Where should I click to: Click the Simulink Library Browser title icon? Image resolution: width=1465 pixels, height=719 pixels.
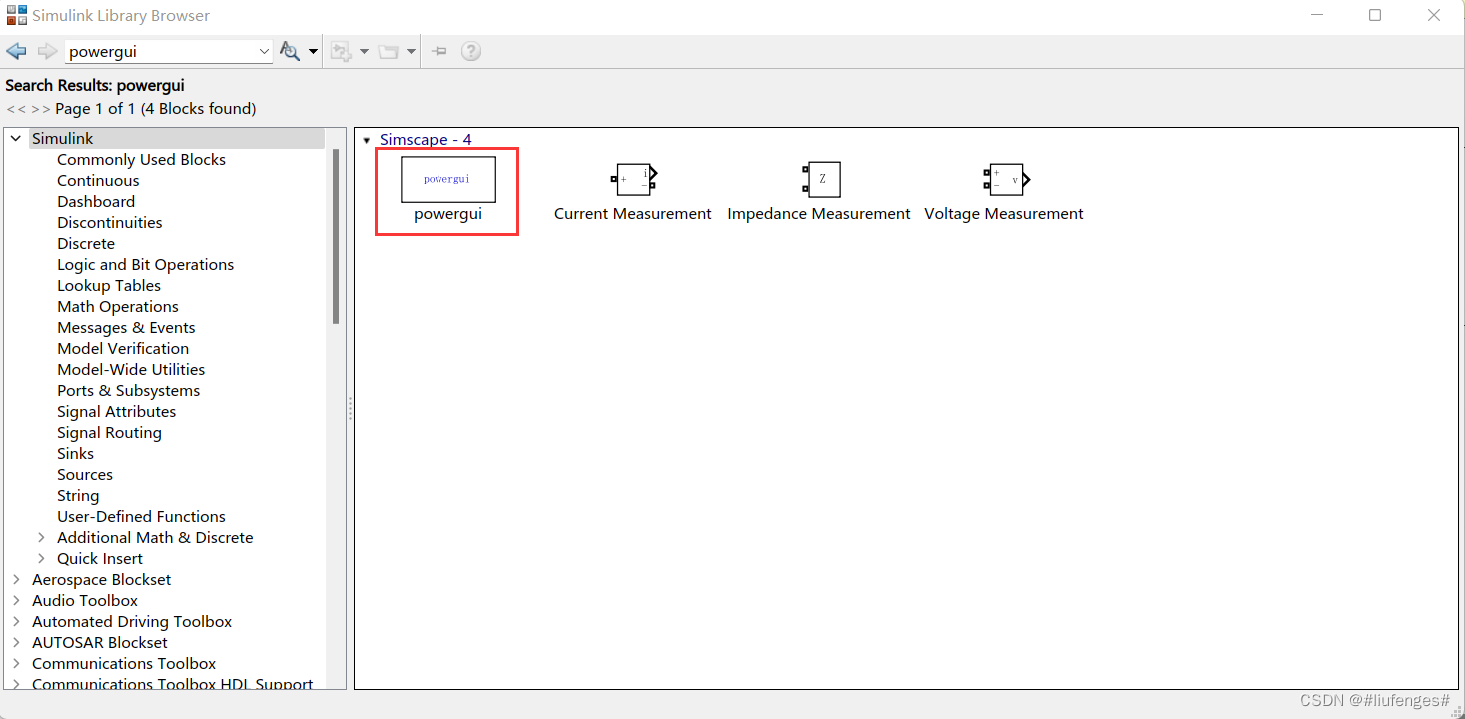pyautogui.click(x=17, y=15)
